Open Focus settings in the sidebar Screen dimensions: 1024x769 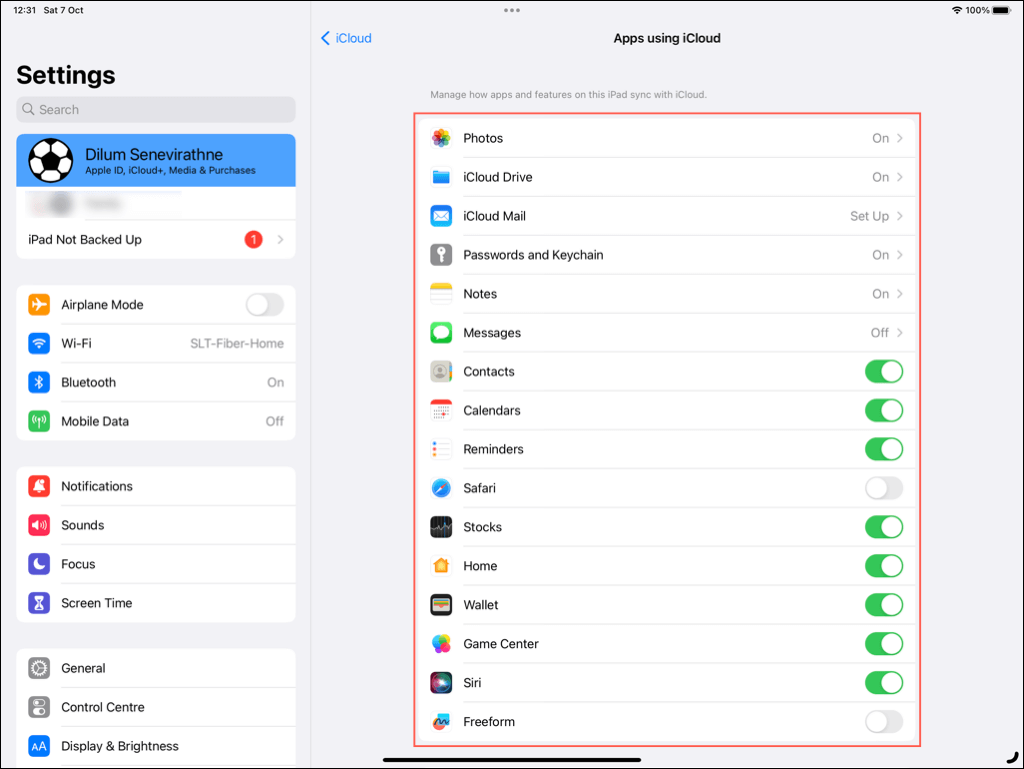pos(156,564)
